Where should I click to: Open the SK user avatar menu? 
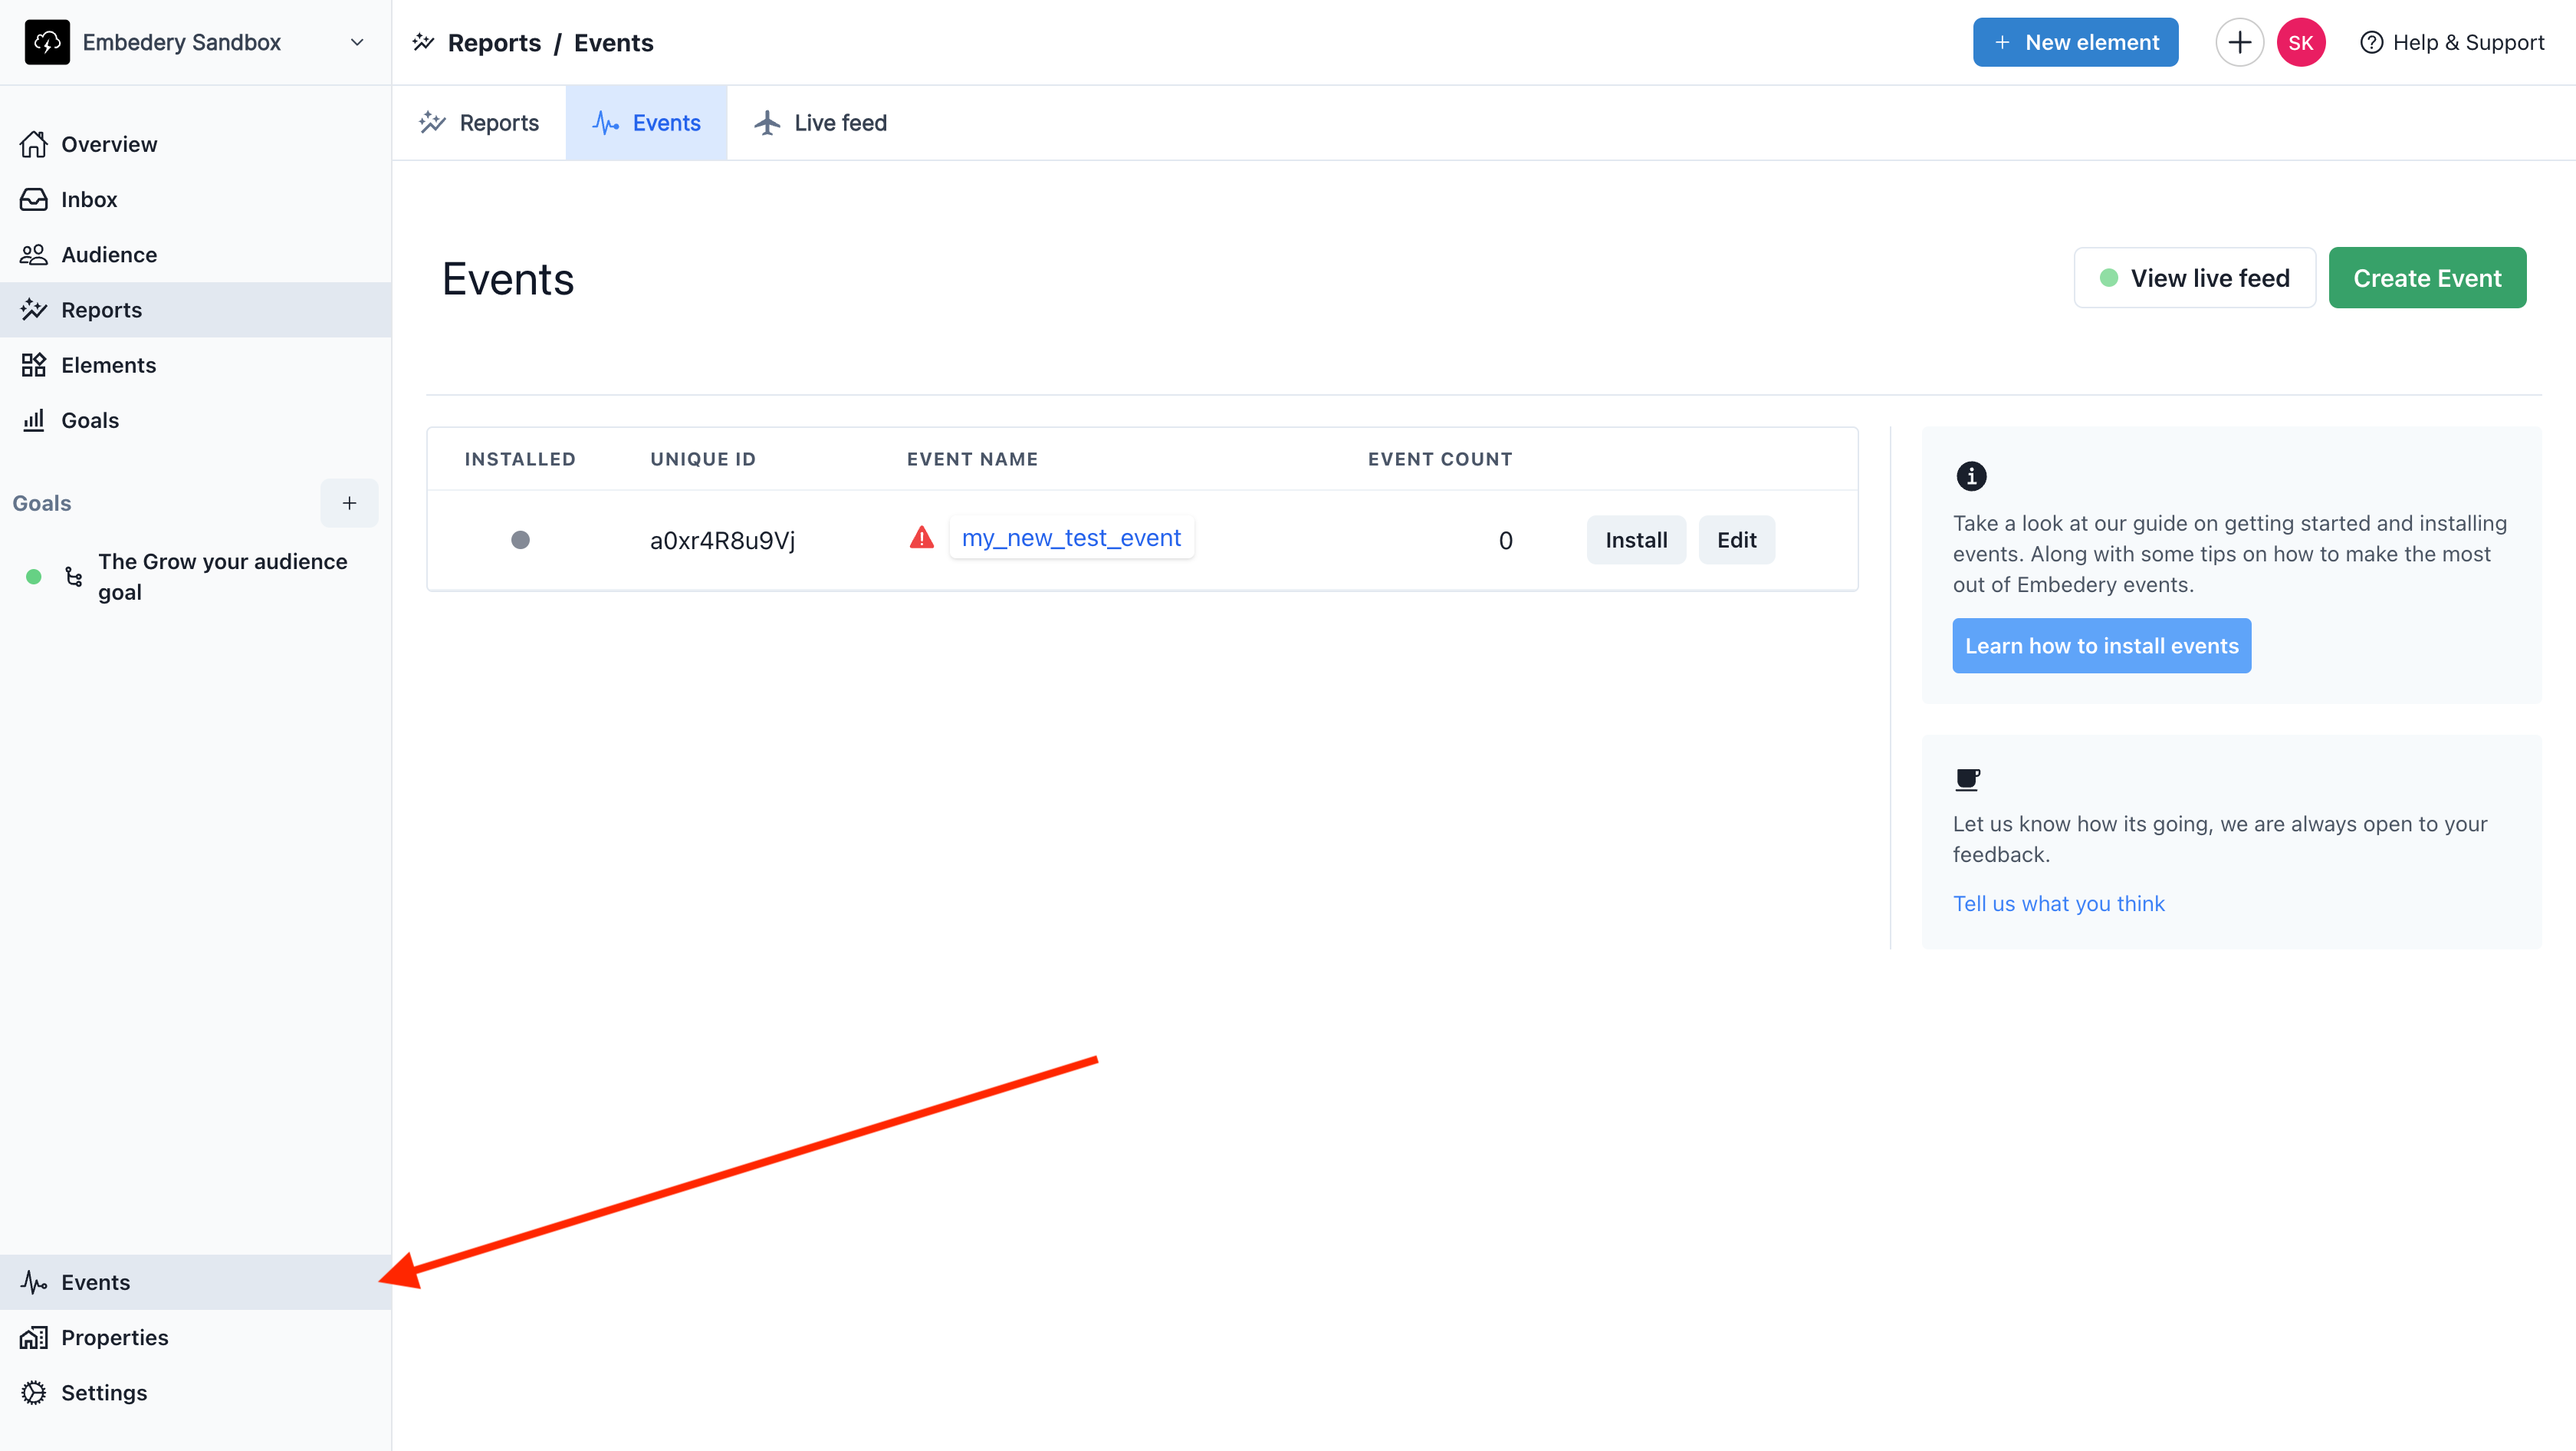pos(2300,42)
